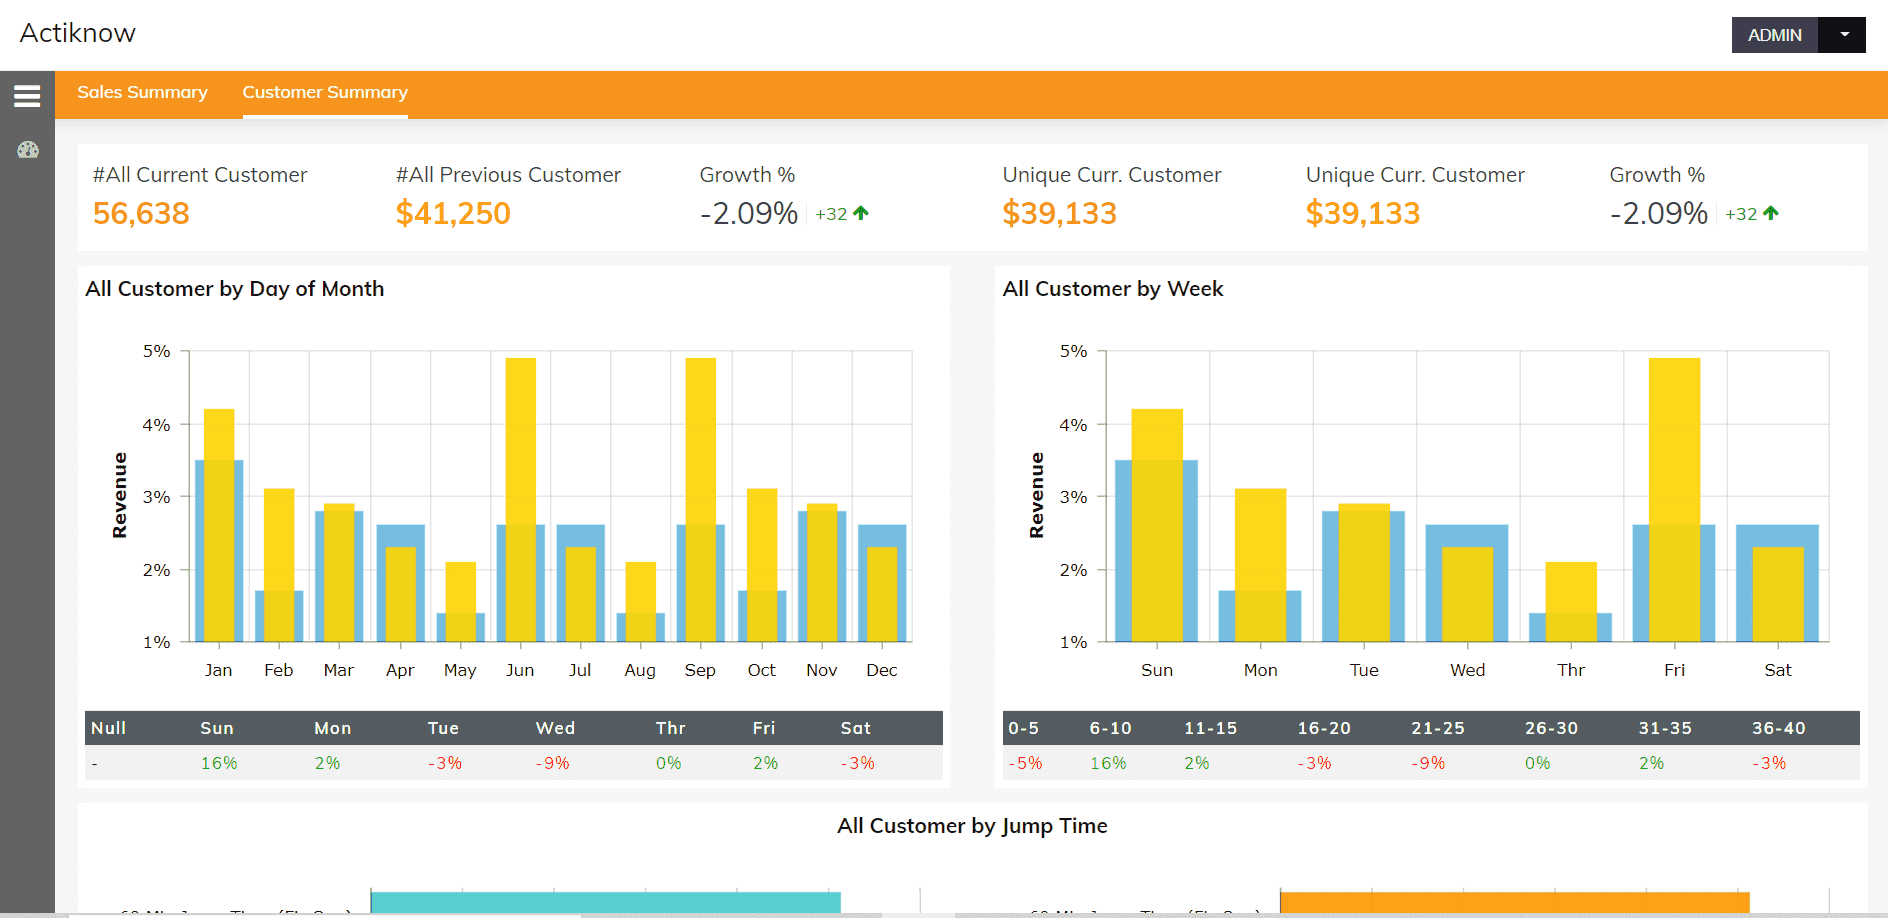The image size is (1888, 918).
Task: Click the 31-35 column header
Action: click(1665, 728)
